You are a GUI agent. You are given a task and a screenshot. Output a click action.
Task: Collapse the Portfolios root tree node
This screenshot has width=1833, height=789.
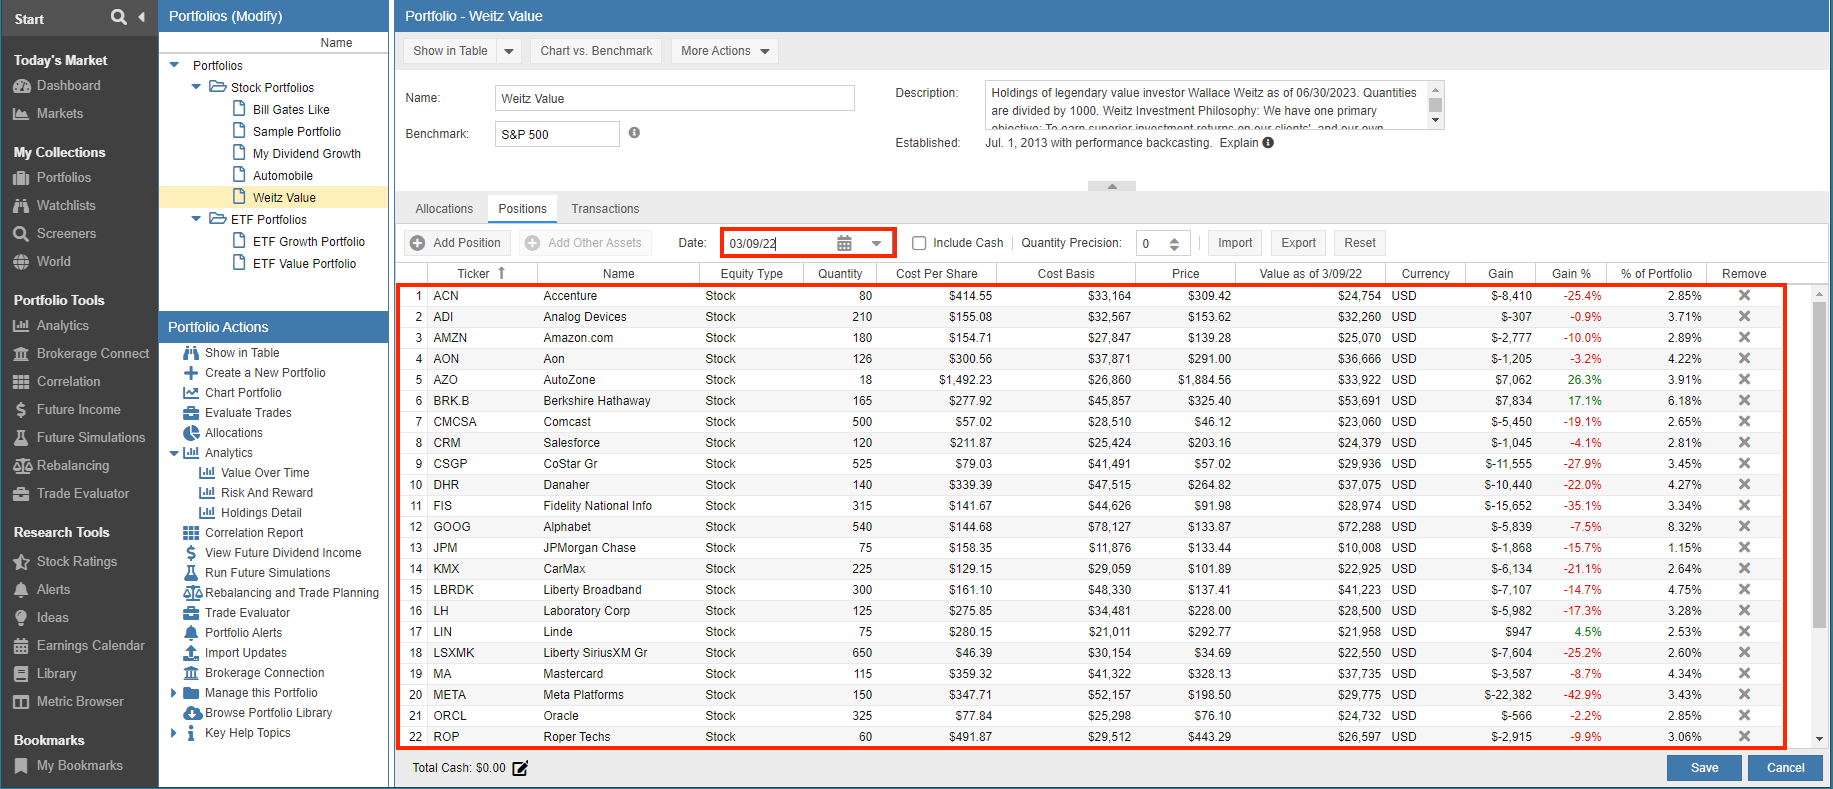tap(175, 65)
